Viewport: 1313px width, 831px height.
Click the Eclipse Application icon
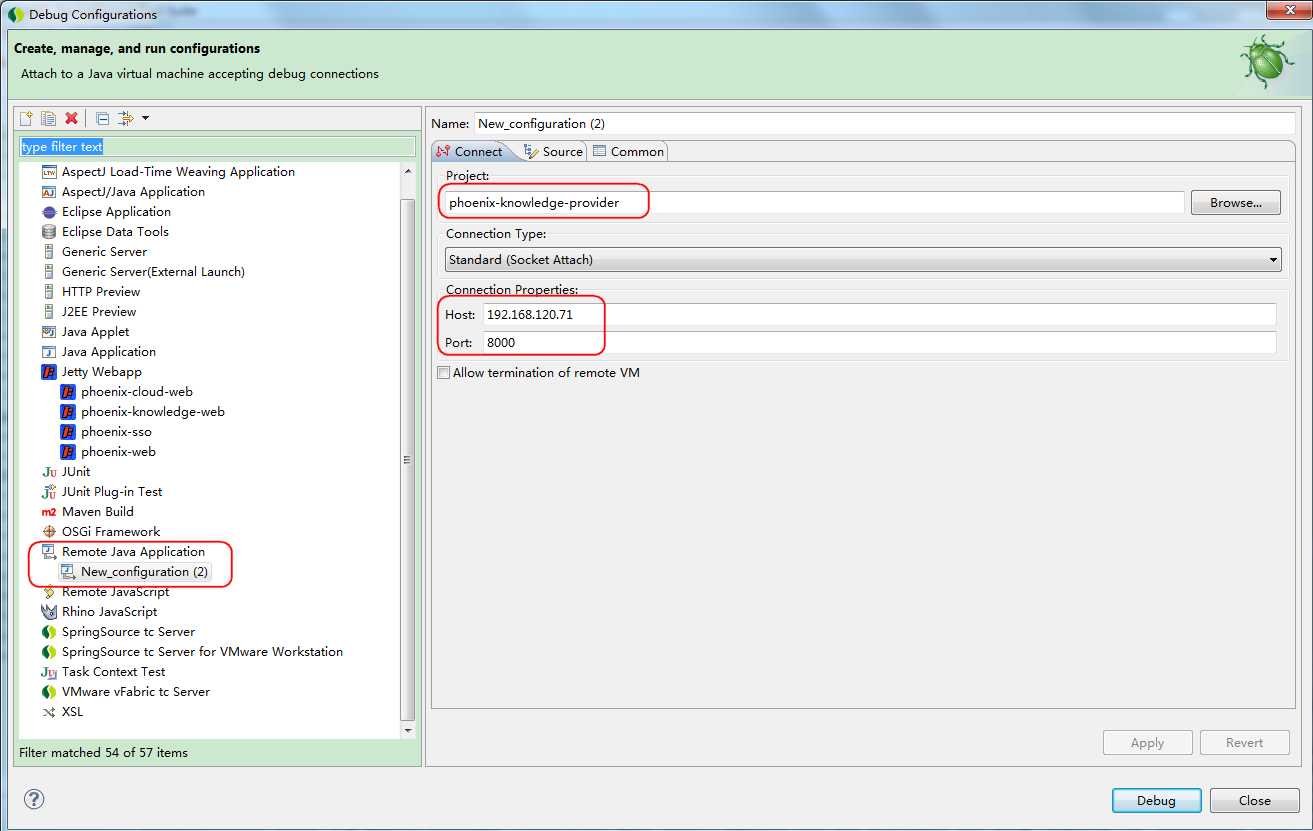click(x=49, y=212)
